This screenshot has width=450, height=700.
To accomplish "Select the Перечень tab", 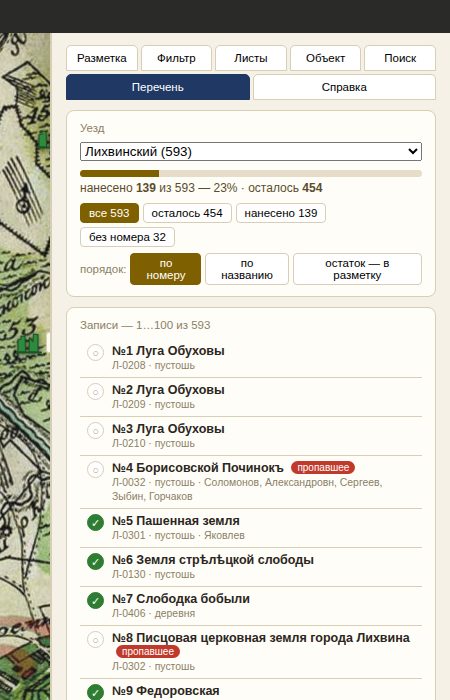I will click(x=158, y=87).
